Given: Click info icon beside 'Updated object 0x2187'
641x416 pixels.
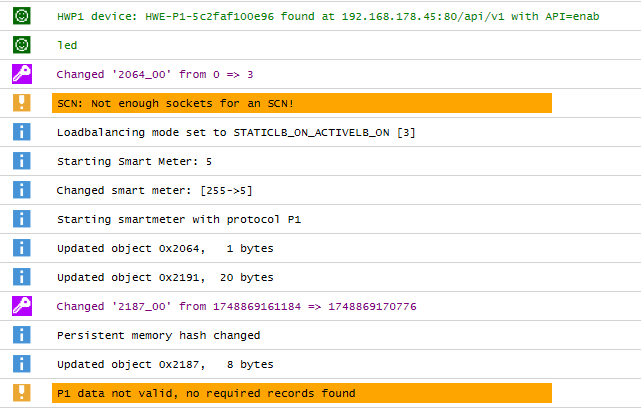Looking at the screenshot, I should (x=22, y=364).
